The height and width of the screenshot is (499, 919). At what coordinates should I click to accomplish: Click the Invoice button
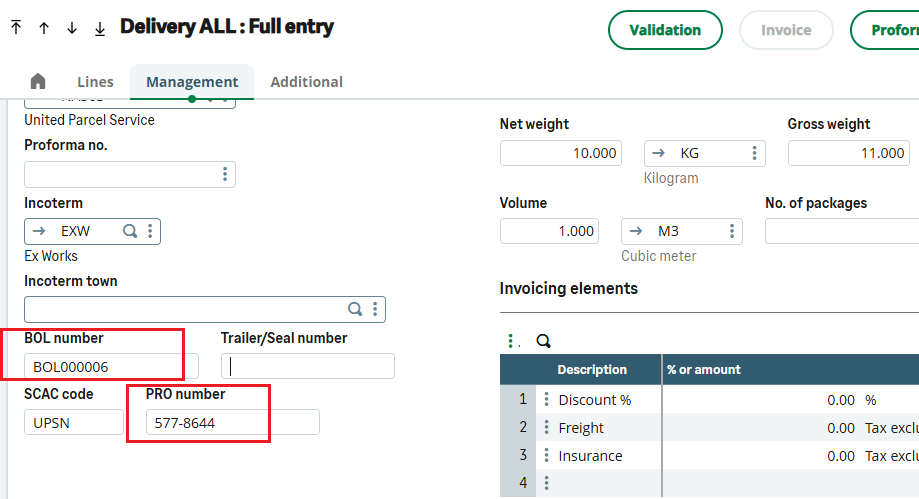[786, 30]
